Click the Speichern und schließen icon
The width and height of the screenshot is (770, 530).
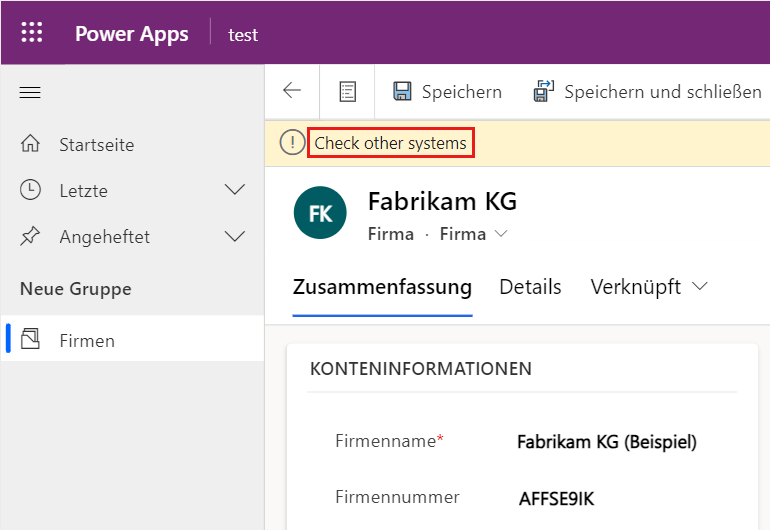pyautogui.click(x=544, y=91)
